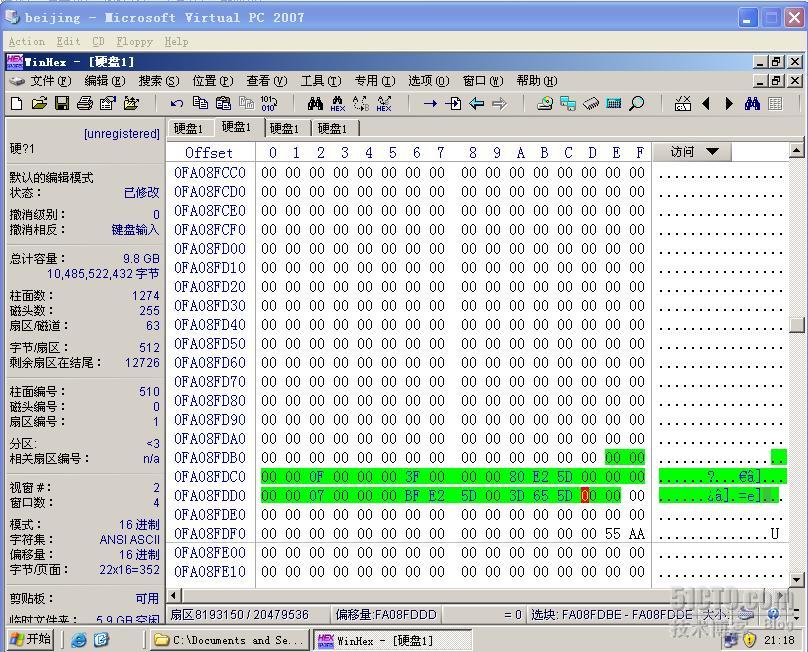The image size is (808, 652).
Task: Click the Open Disk toolbar icon
Action: pos(545,104)
